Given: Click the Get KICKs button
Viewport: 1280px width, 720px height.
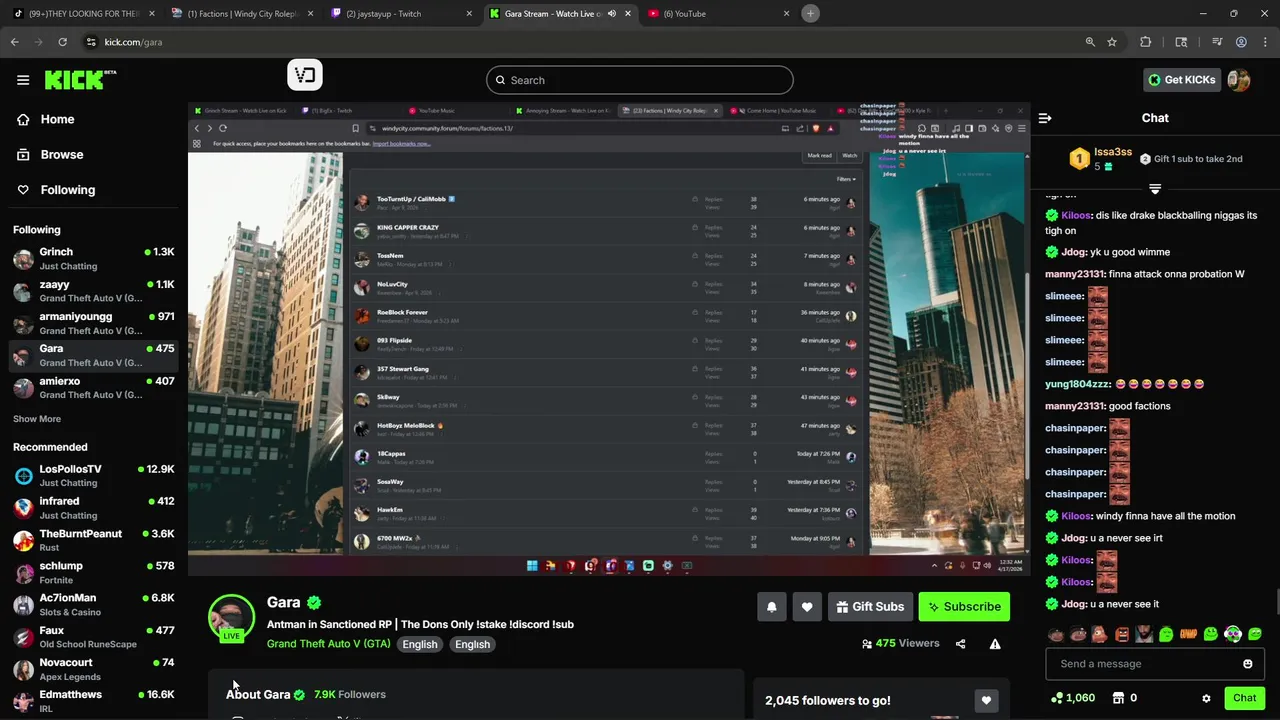Looking at the screenshot, I should point(1181,80).
